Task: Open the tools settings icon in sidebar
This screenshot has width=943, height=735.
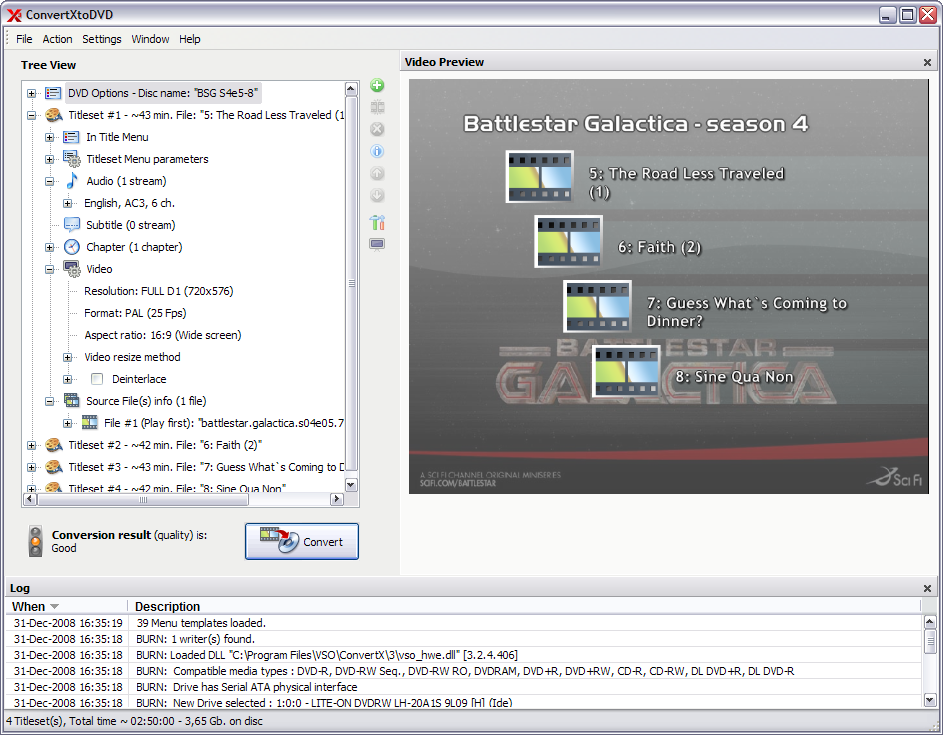Action: tap(377, 223)
